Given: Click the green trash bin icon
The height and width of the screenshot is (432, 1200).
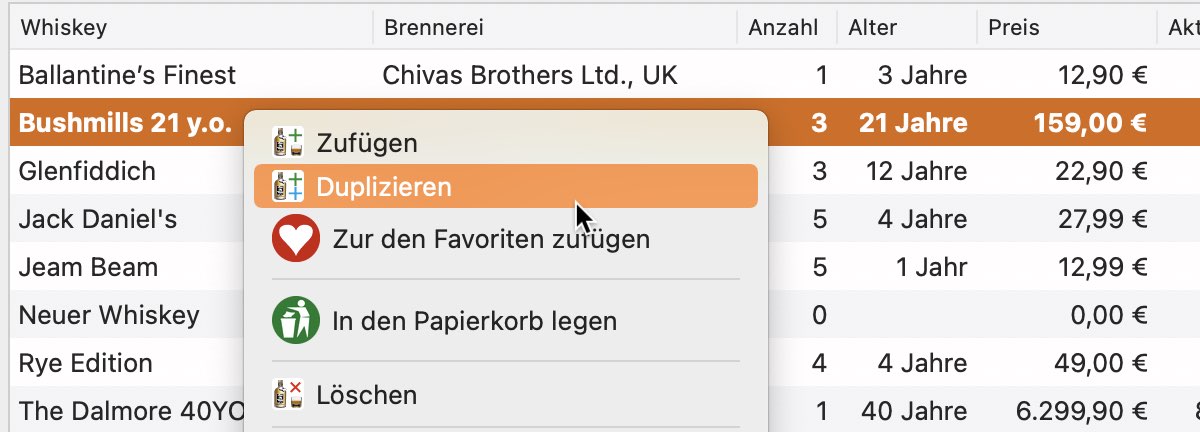Looking at the screenshot, I should [296, 321].
